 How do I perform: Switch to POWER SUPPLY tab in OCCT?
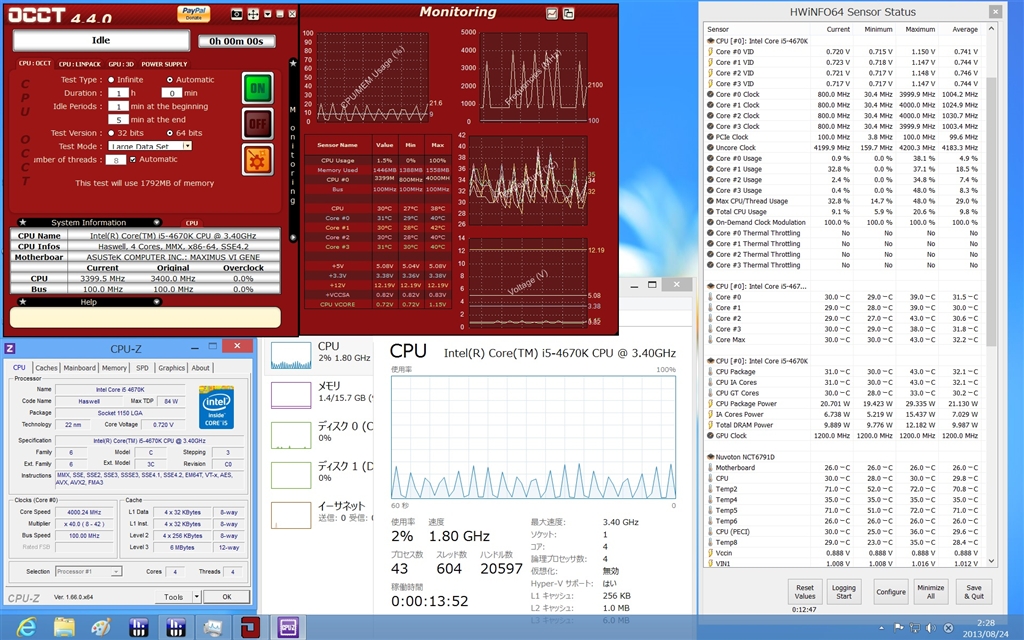[164, 64]
